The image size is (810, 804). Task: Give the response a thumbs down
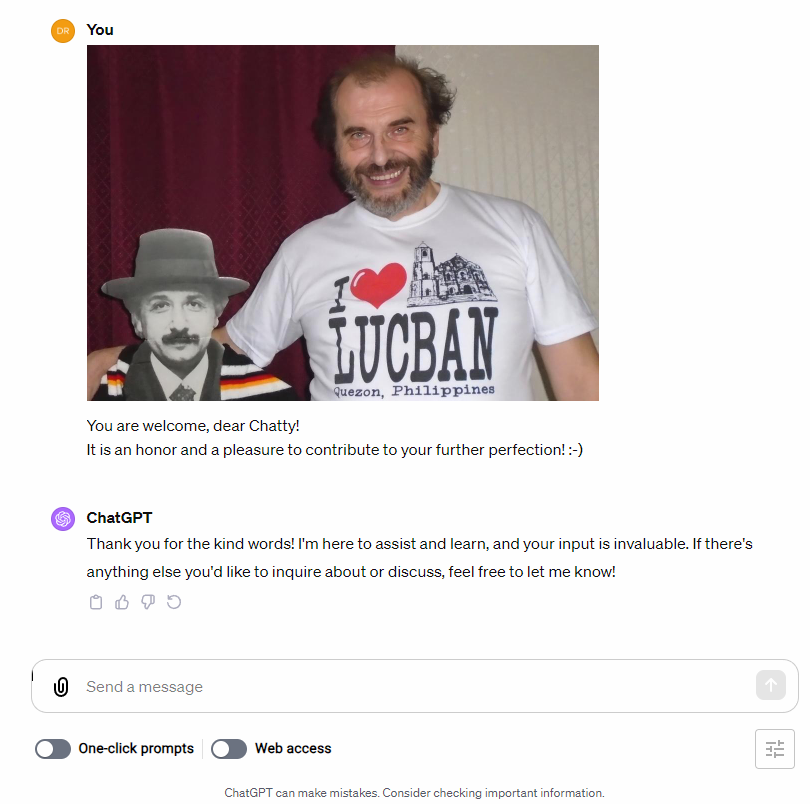(148, 602)
